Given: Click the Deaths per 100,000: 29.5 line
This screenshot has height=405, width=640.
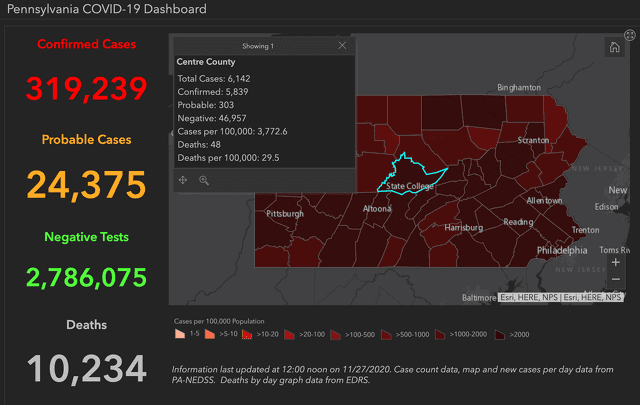Looking at the screenshot, I should [x=228, y=158].
